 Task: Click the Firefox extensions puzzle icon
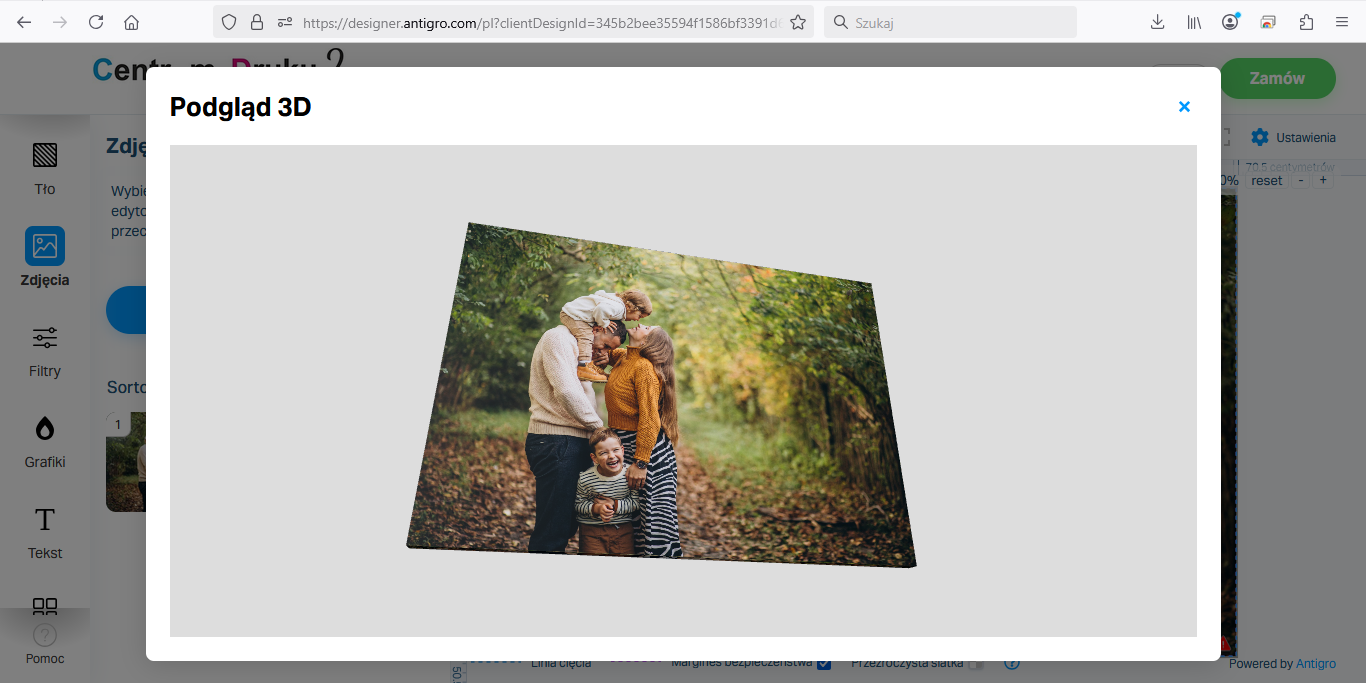1306,22
